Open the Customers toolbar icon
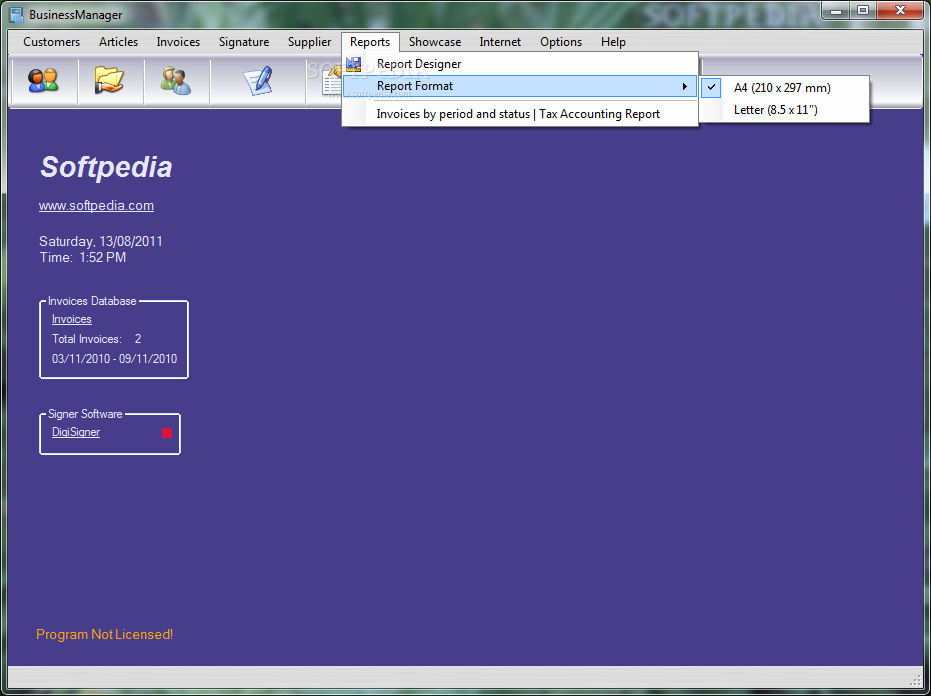The height and width of the screenshot is (696, 931). click(43, 81)
